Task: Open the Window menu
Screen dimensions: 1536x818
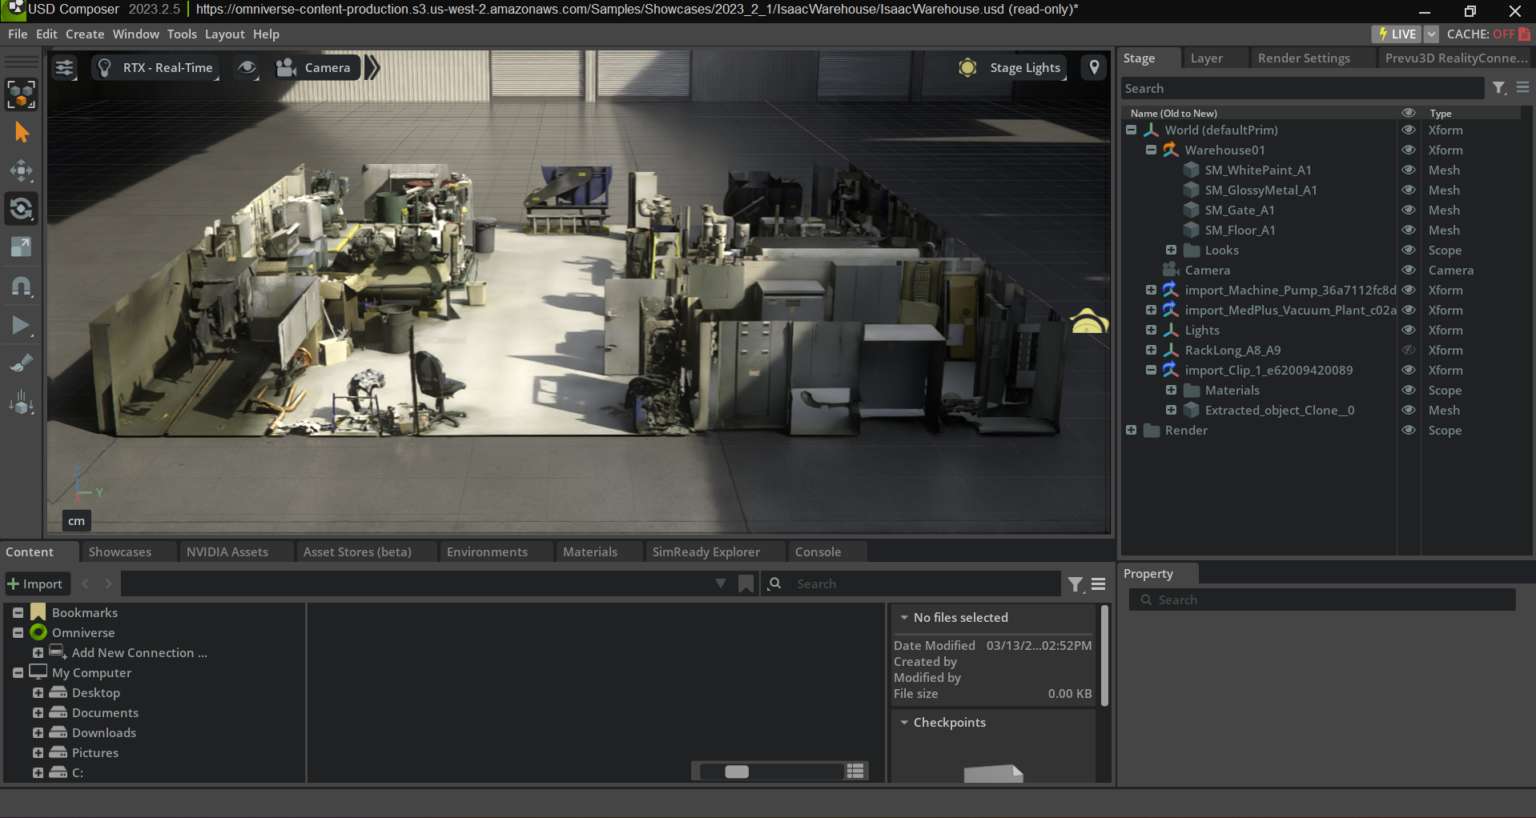Action: pyautogui.click(x=135, y=33)
